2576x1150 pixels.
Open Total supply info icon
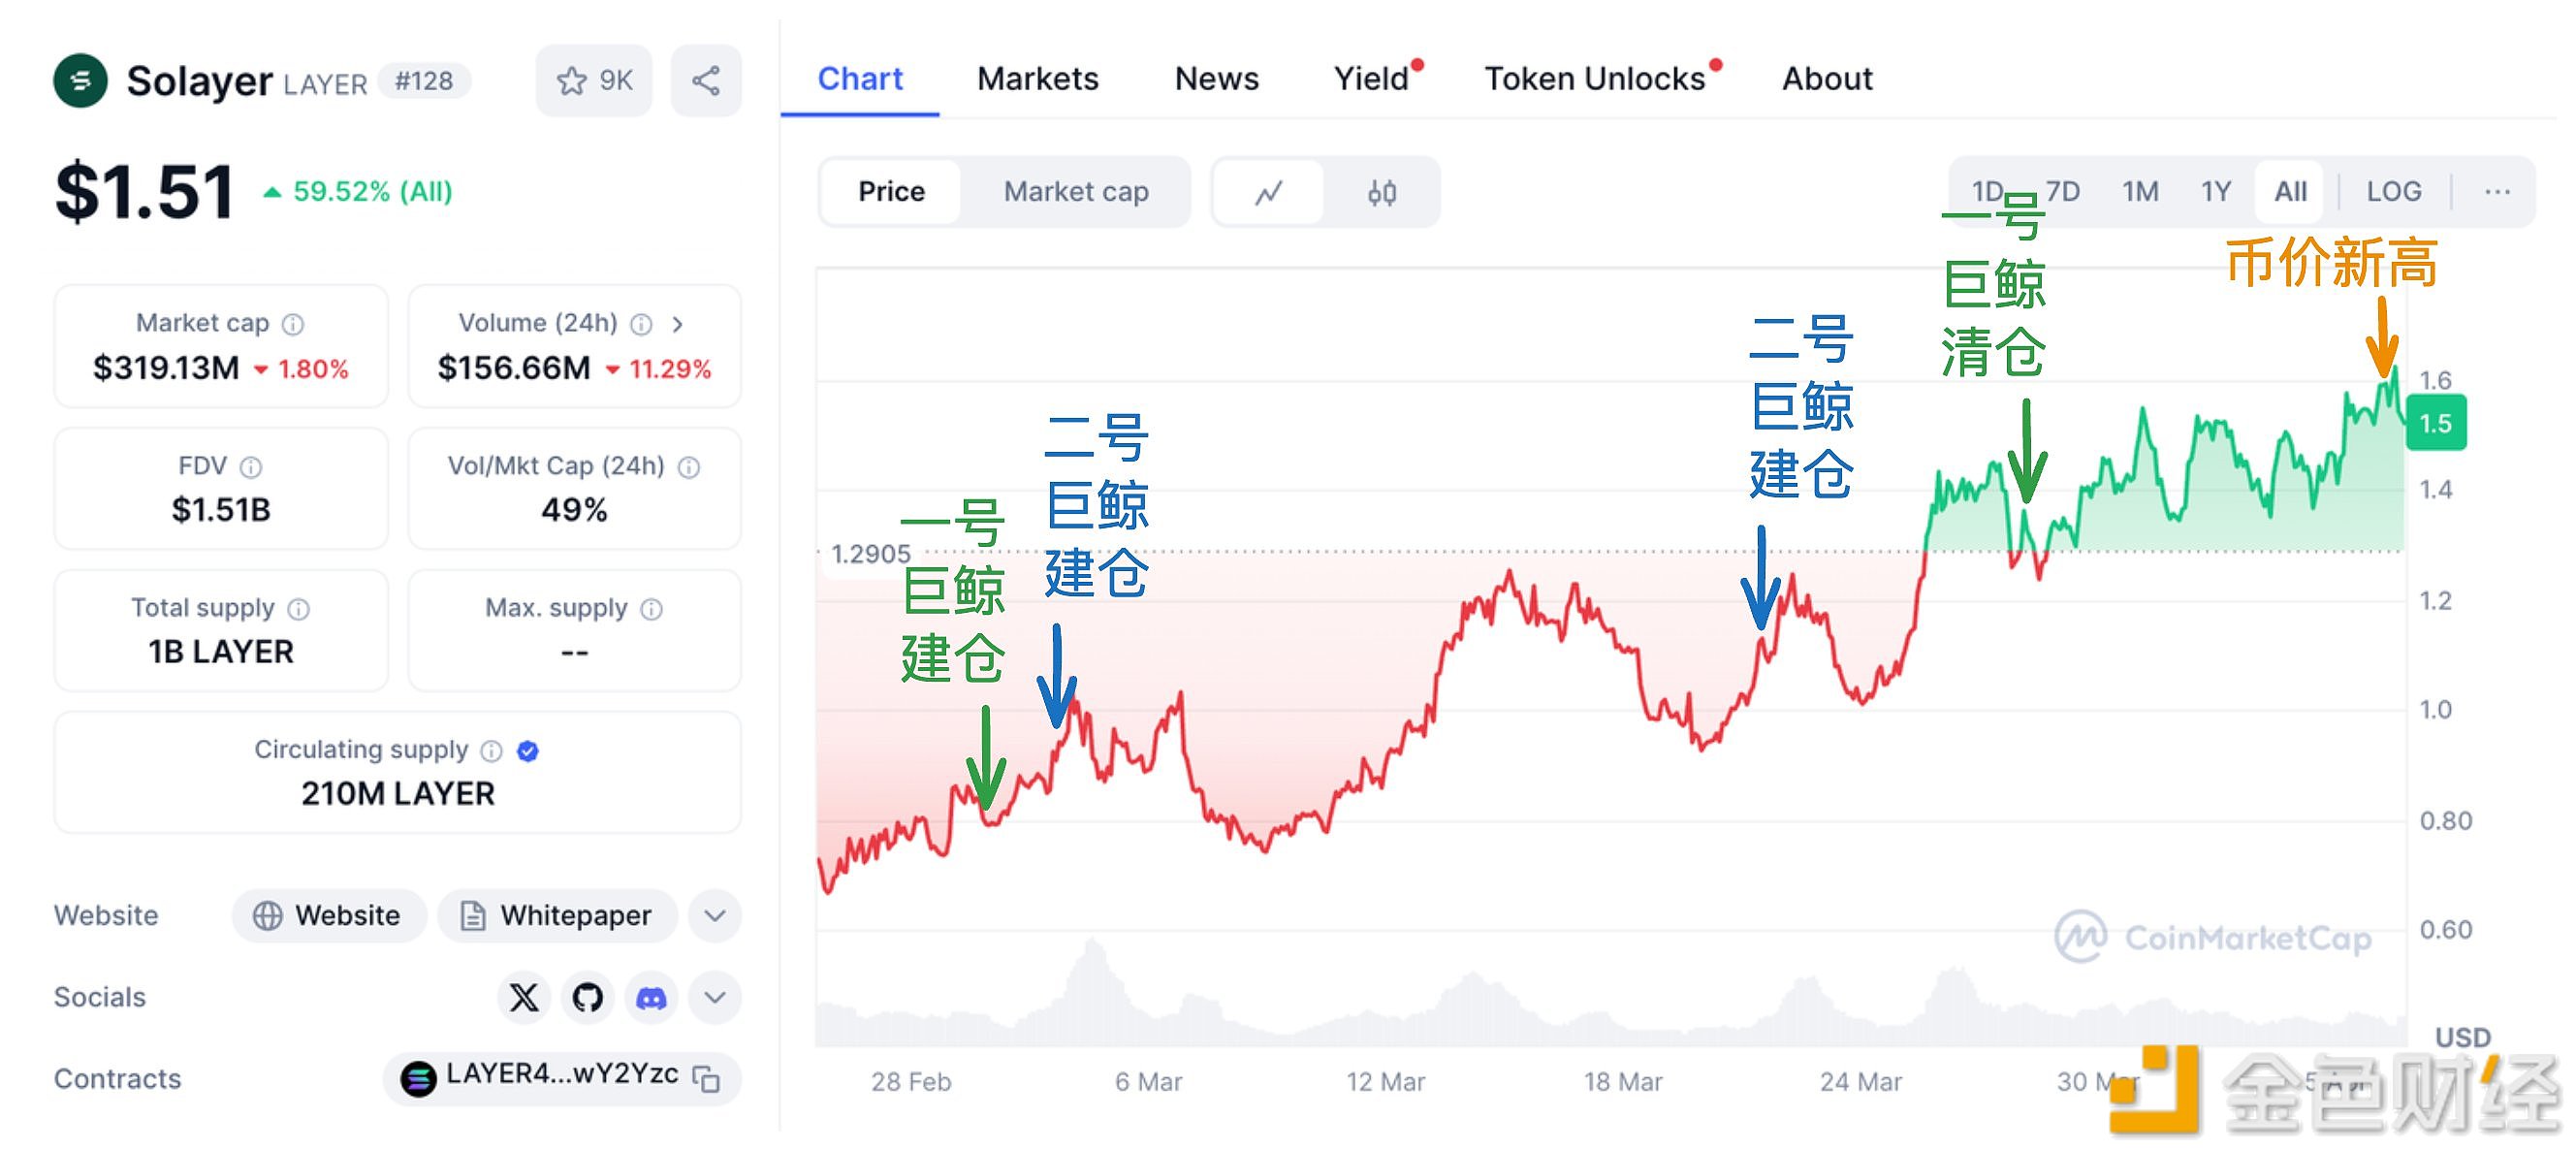coord(299,609)
